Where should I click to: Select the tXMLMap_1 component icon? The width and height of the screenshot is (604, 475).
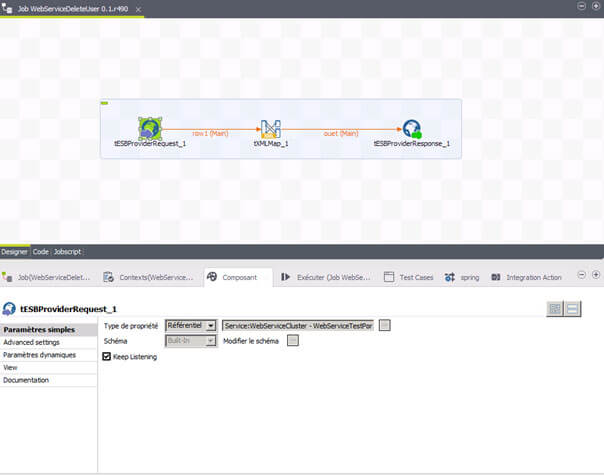click(270, 129)
